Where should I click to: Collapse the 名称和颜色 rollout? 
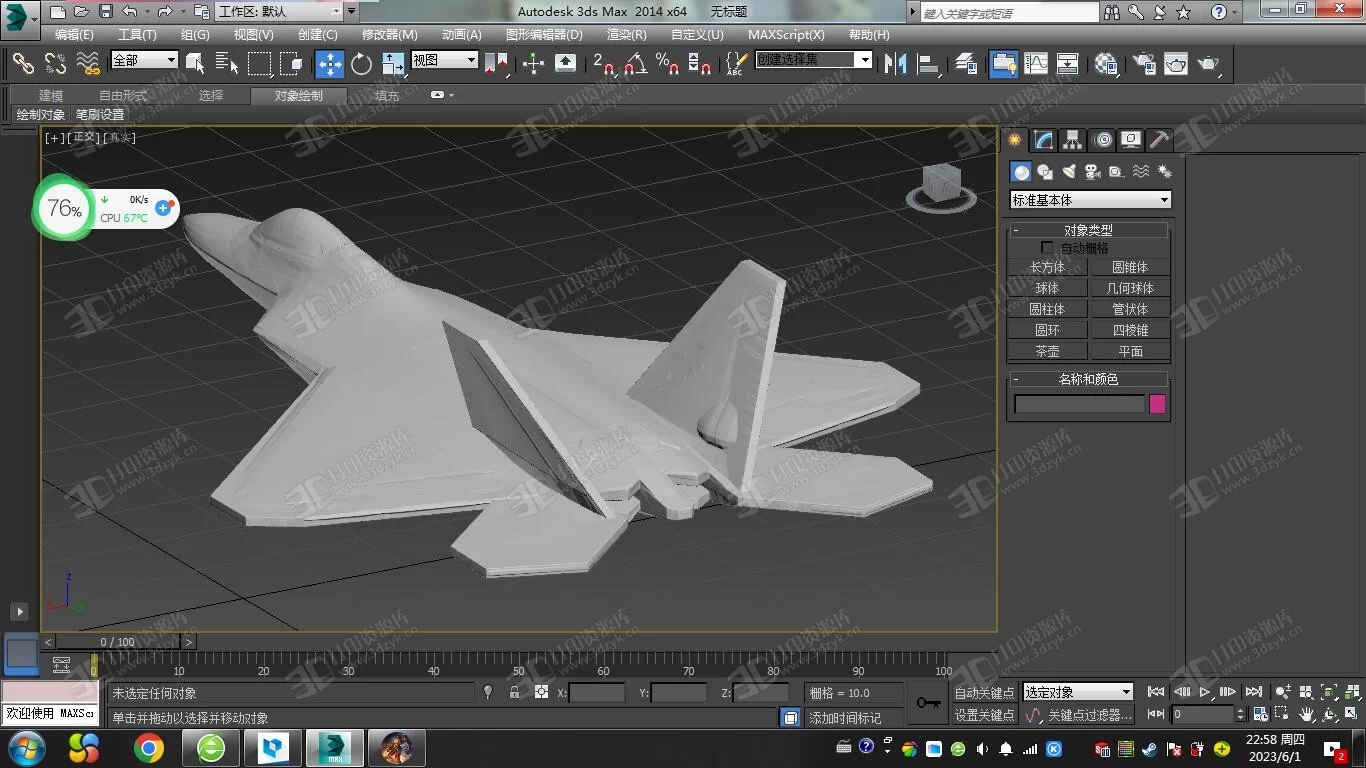(x=1088, y=379)
